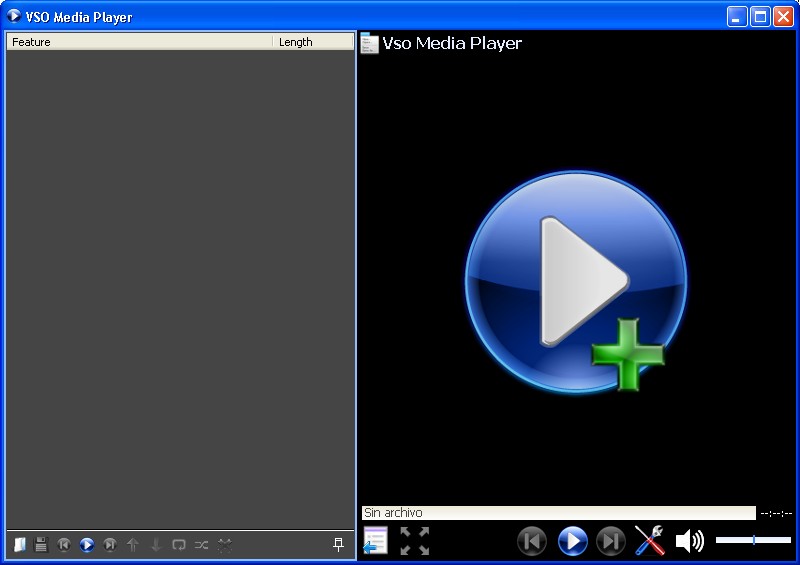Toggle shuffle mode in playlist toolbar

(202, 545)
